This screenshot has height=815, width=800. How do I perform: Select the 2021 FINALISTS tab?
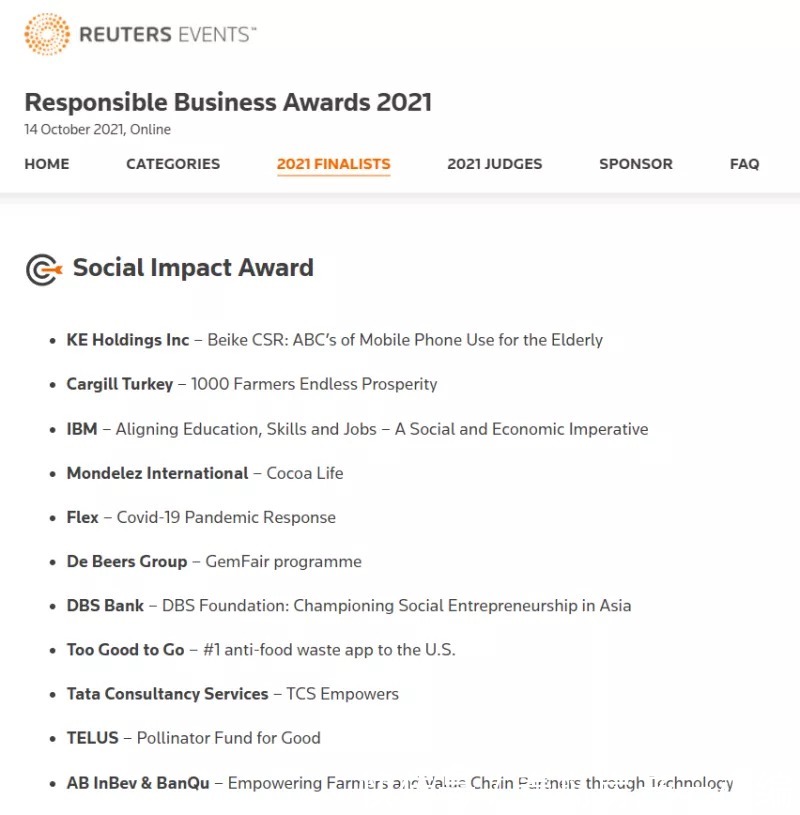[333, 164]
